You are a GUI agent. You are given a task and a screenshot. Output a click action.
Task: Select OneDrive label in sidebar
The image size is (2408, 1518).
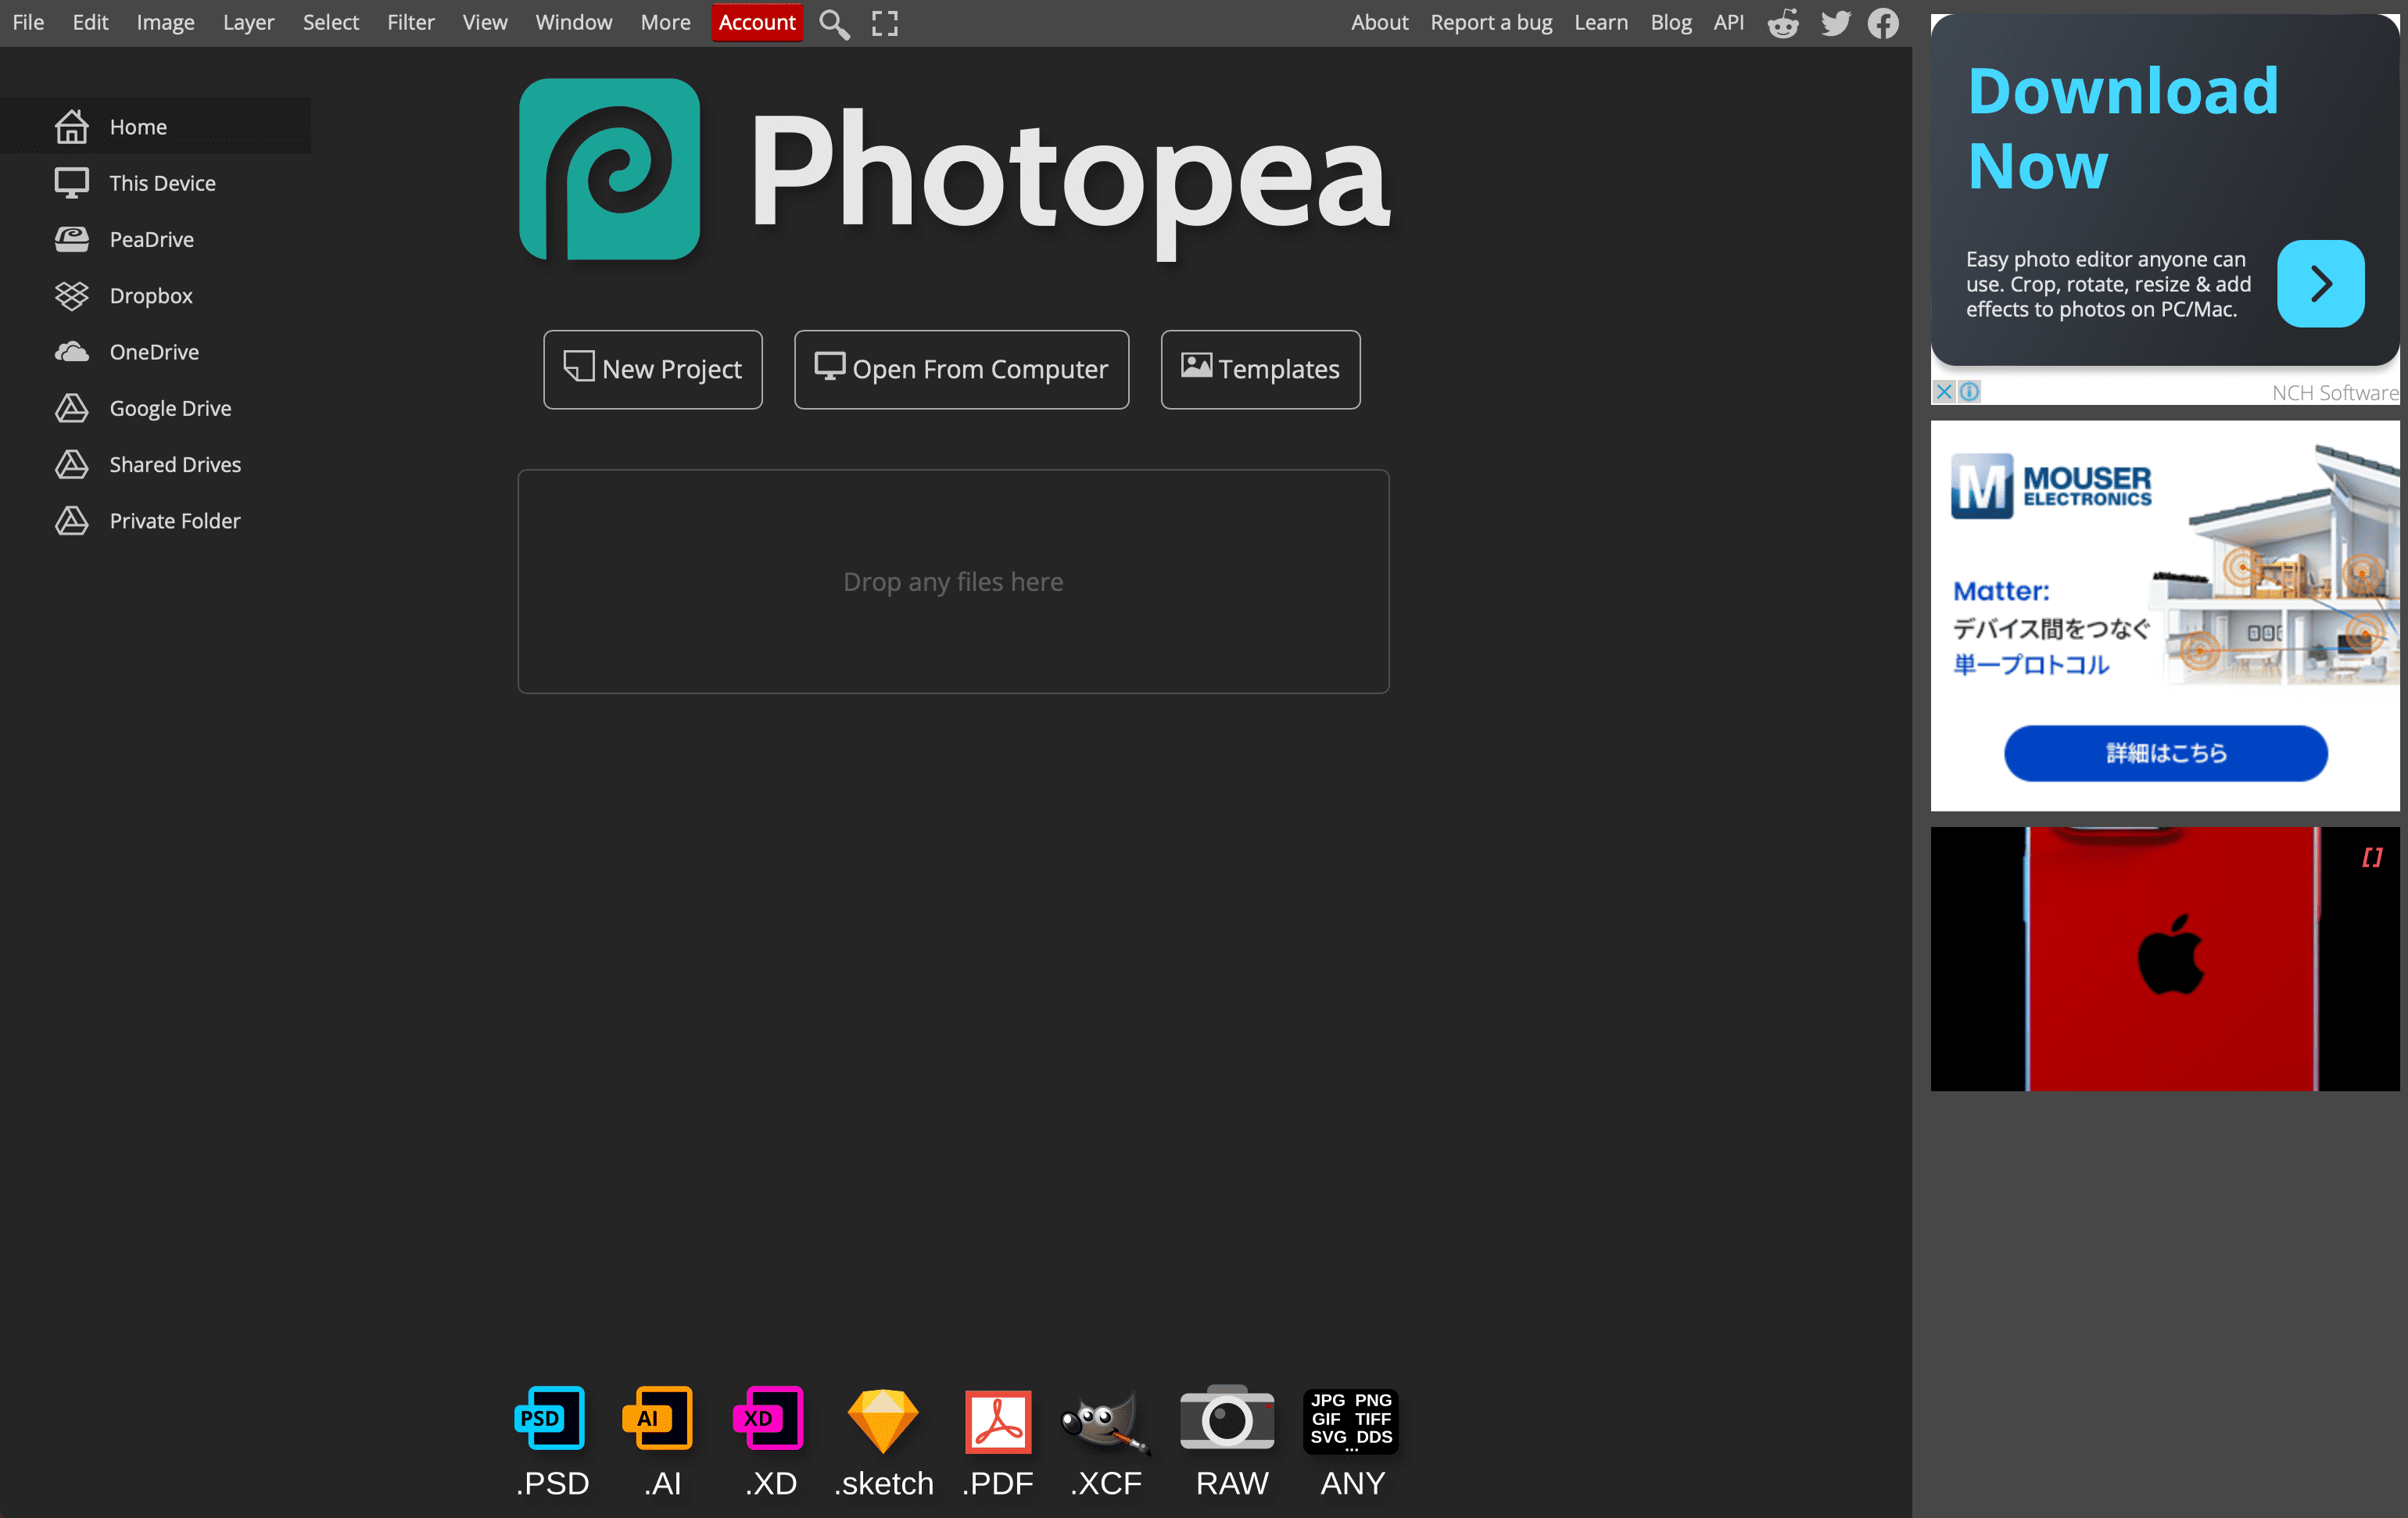pyautogui.click(x=154, y=352)
